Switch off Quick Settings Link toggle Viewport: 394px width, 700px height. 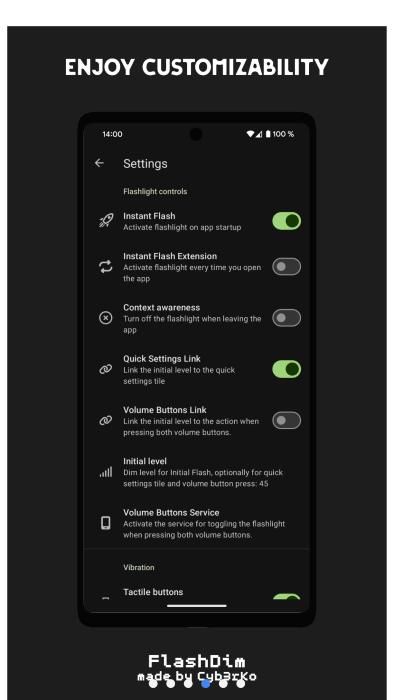click(x=286, y=369)
